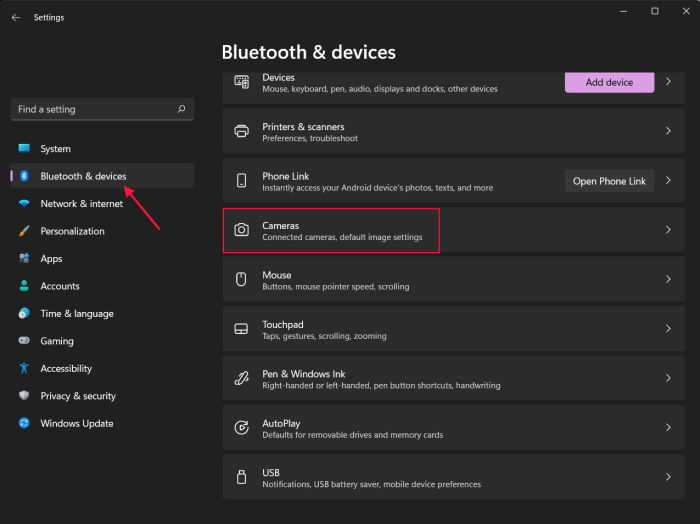The image size is (700, 524).
Task: Click the Touchpad icon
Action: [242, 329]
